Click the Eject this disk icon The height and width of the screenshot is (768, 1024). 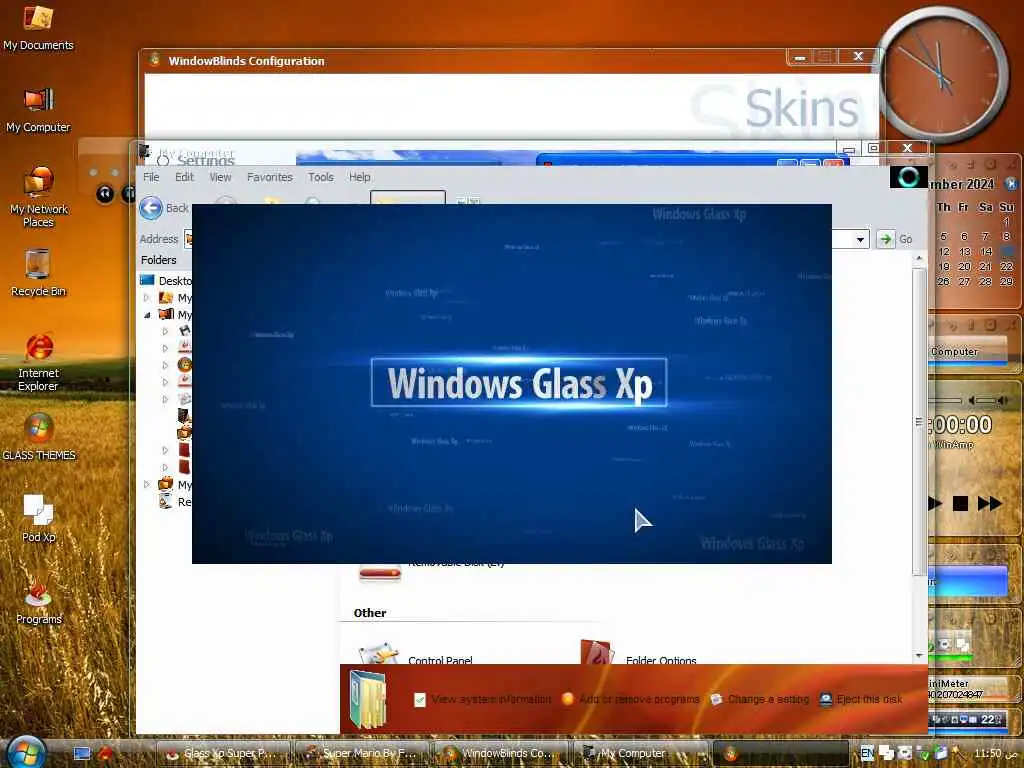(825, 699)
